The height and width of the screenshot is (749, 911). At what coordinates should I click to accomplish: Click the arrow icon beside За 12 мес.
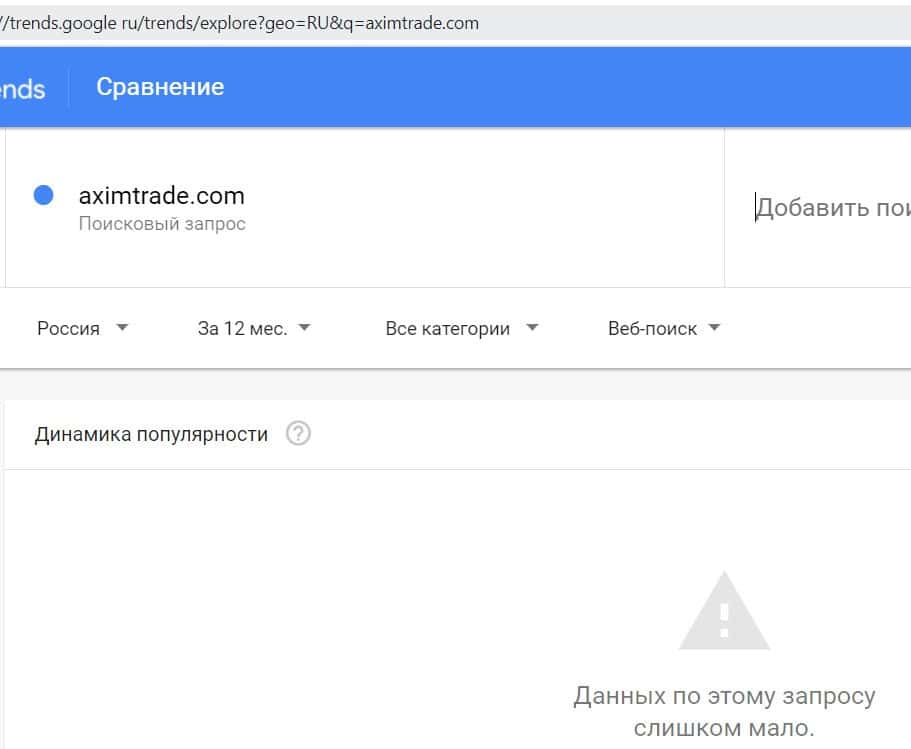click(304, 328)
